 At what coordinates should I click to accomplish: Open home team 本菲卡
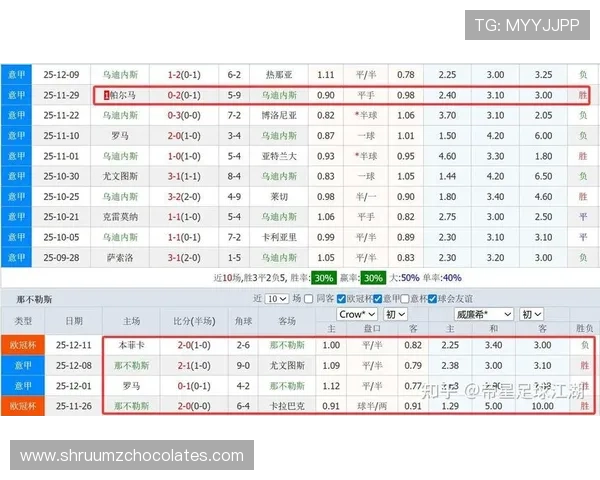[x=131, y=345]
